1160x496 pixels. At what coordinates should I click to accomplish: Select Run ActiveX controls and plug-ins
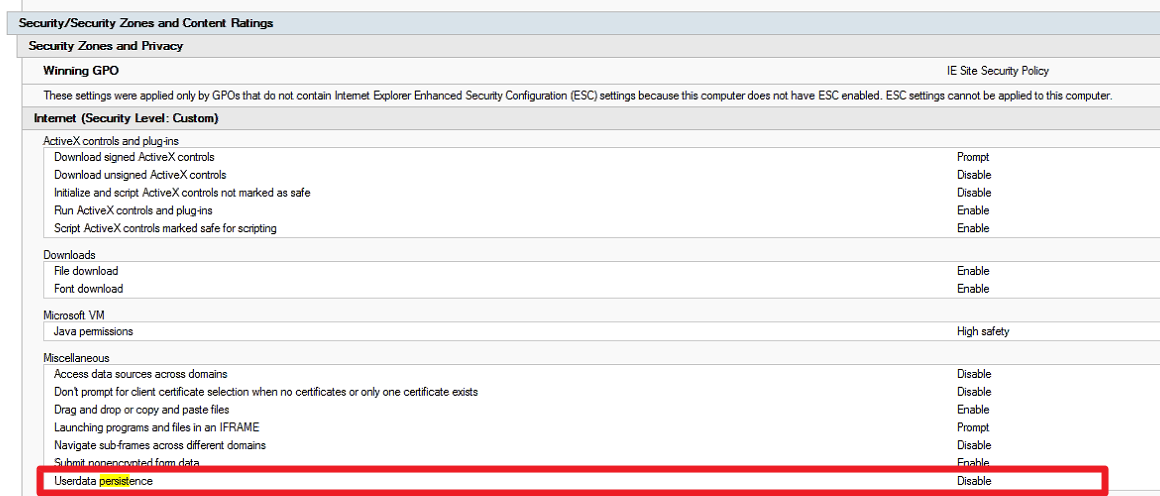pyautogui.click(x=133, y=211)
